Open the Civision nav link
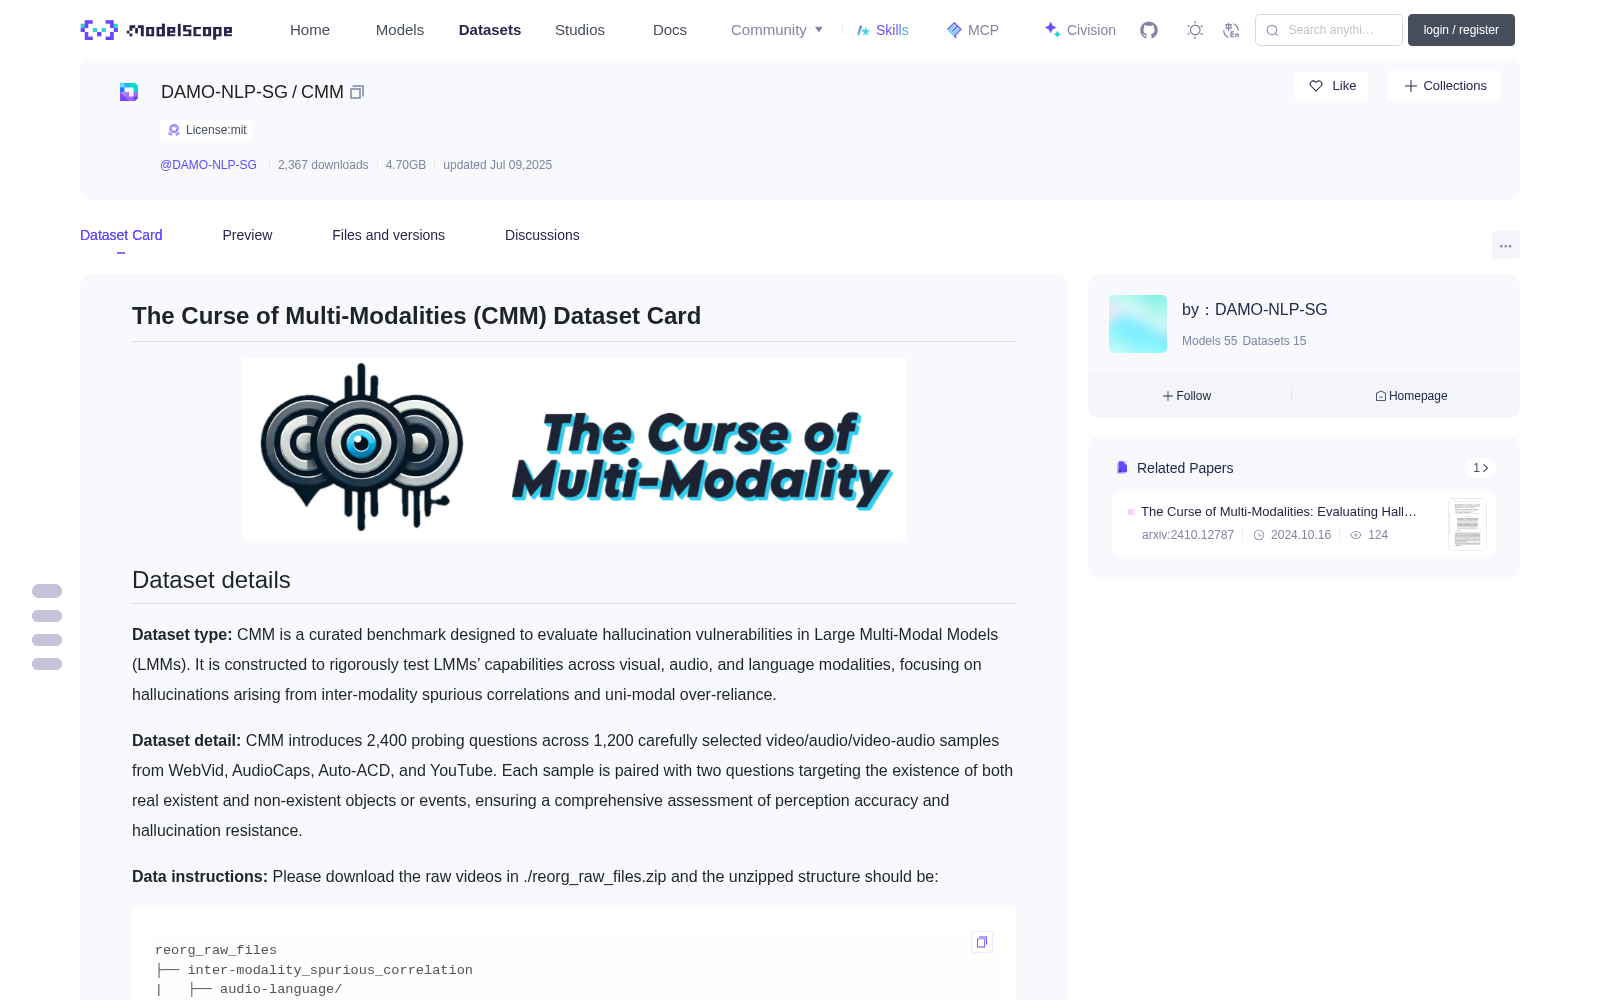This screenshot has height=1000, width=1600. (1080, 30)
